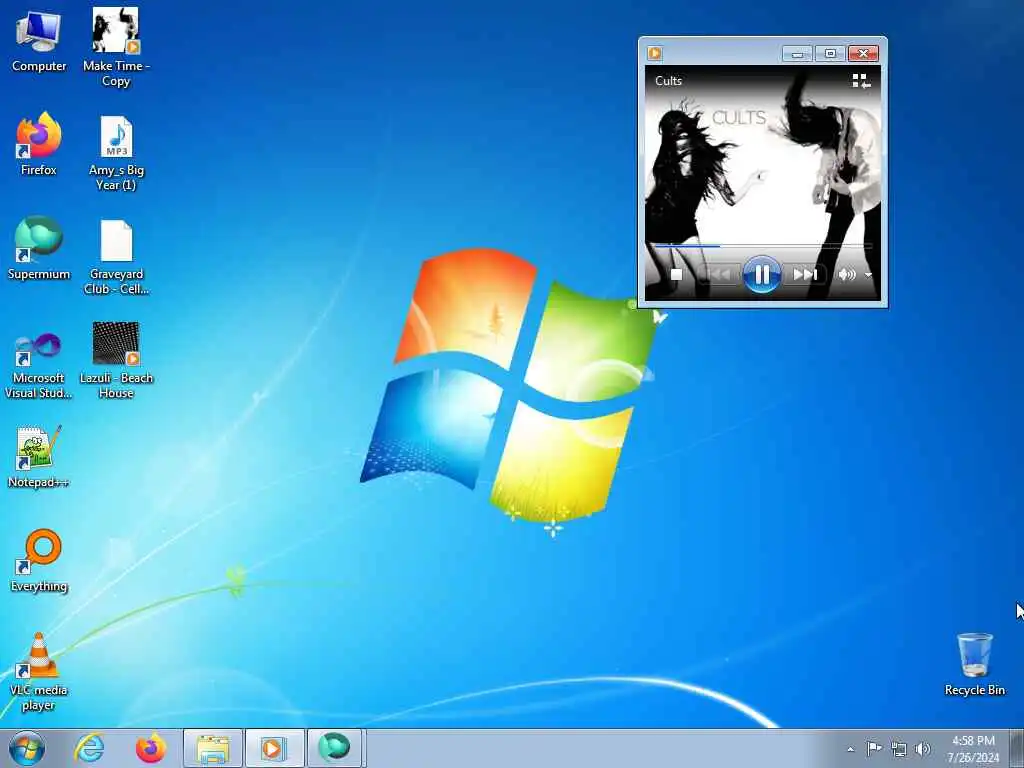This screenshot has height=768, width=1024.
Task: Click Windows Media Player taskbar button
Action: point(274,748)
